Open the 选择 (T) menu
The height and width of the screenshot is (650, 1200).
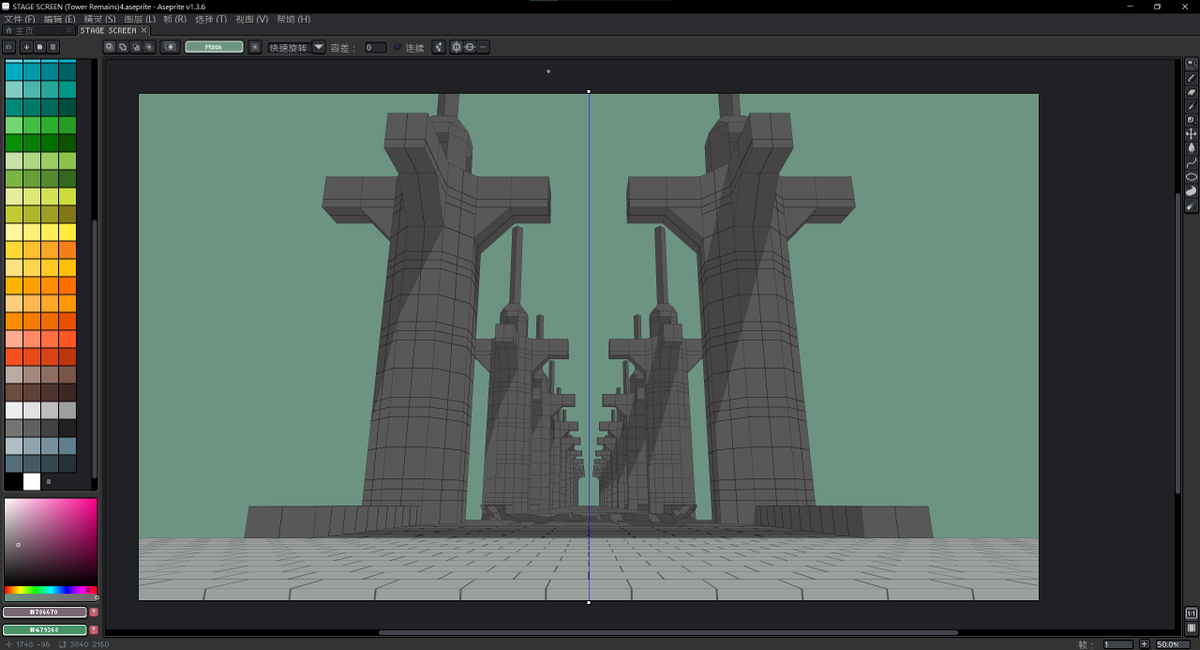(x=210, y=19)
